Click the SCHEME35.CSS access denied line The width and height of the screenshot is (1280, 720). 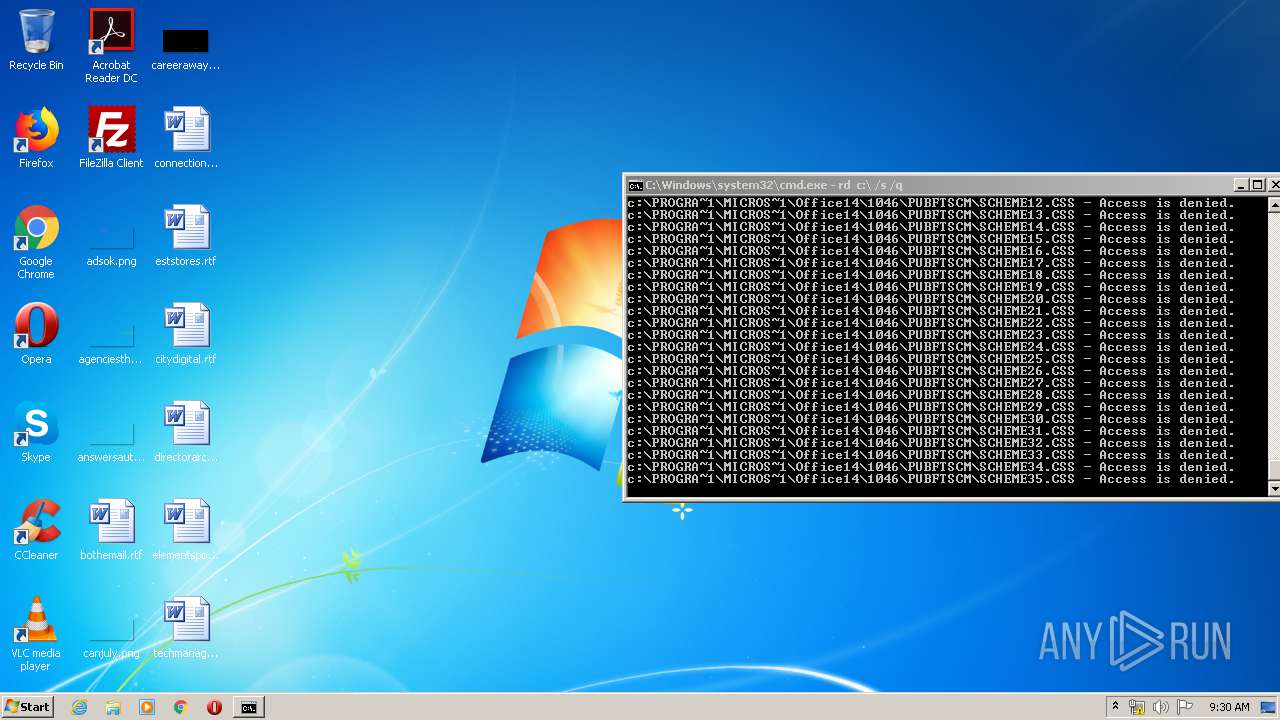pos(931,479)
